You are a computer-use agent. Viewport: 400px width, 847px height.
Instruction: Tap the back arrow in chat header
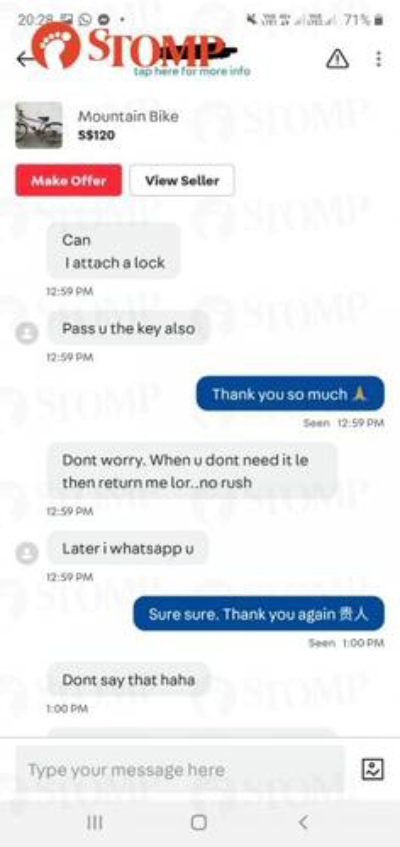(x=24, y=58)
